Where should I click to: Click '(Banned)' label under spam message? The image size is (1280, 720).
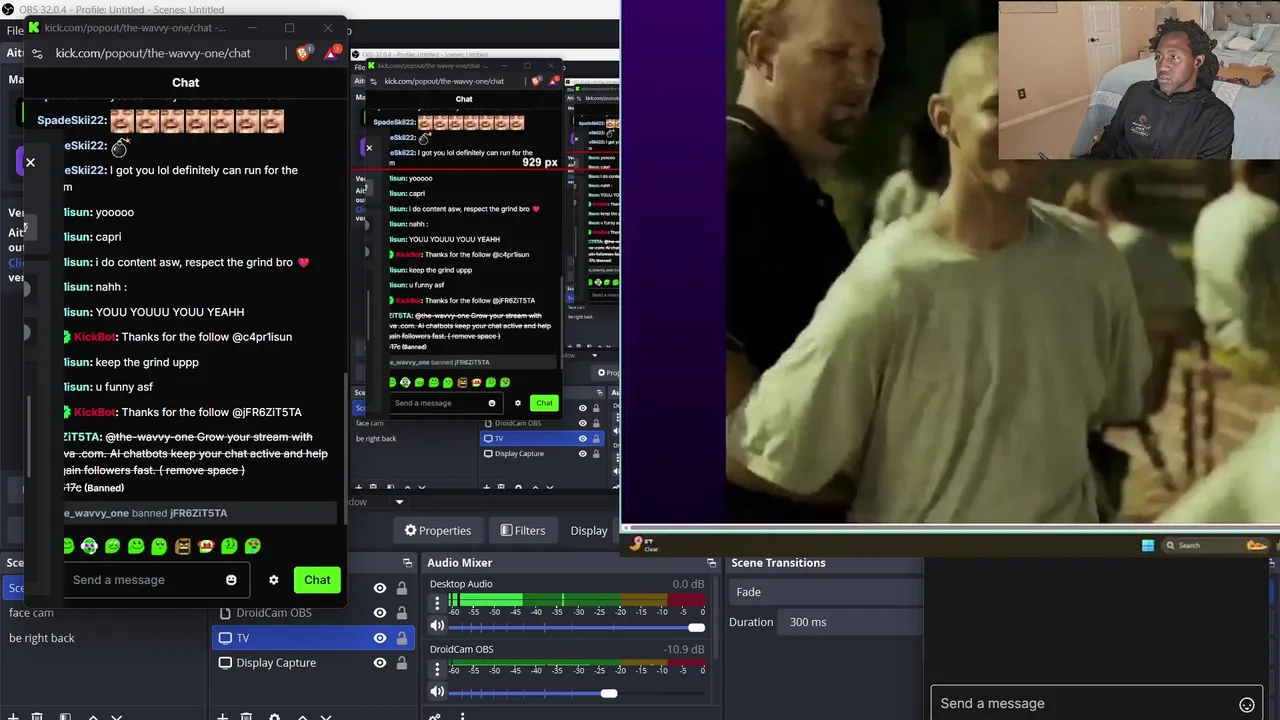click(x=104, y=488)
